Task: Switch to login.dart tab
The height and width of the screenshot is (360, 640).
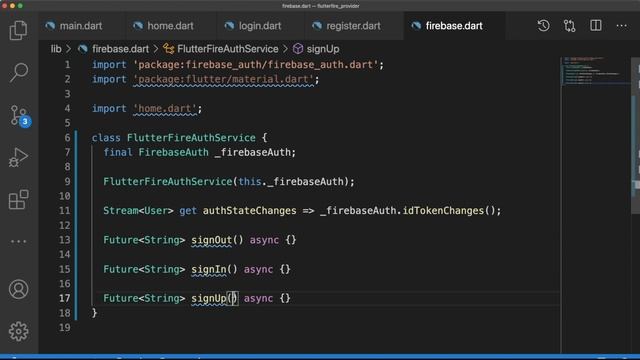Action: point(260,26)
